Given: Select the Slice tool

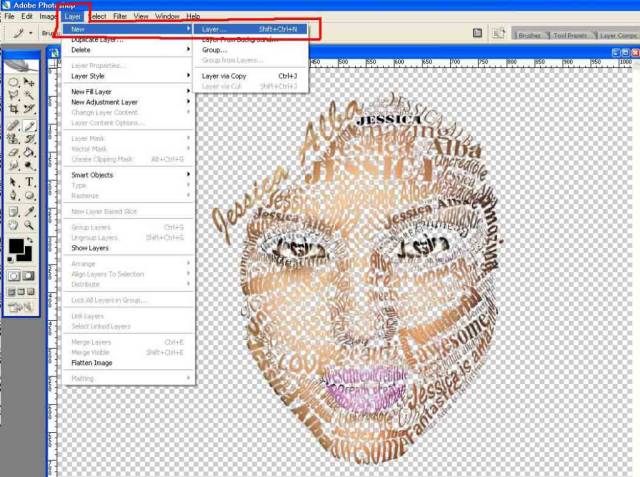Looking at the screenshot, I should pyautogui.click(x=29, y=109).
